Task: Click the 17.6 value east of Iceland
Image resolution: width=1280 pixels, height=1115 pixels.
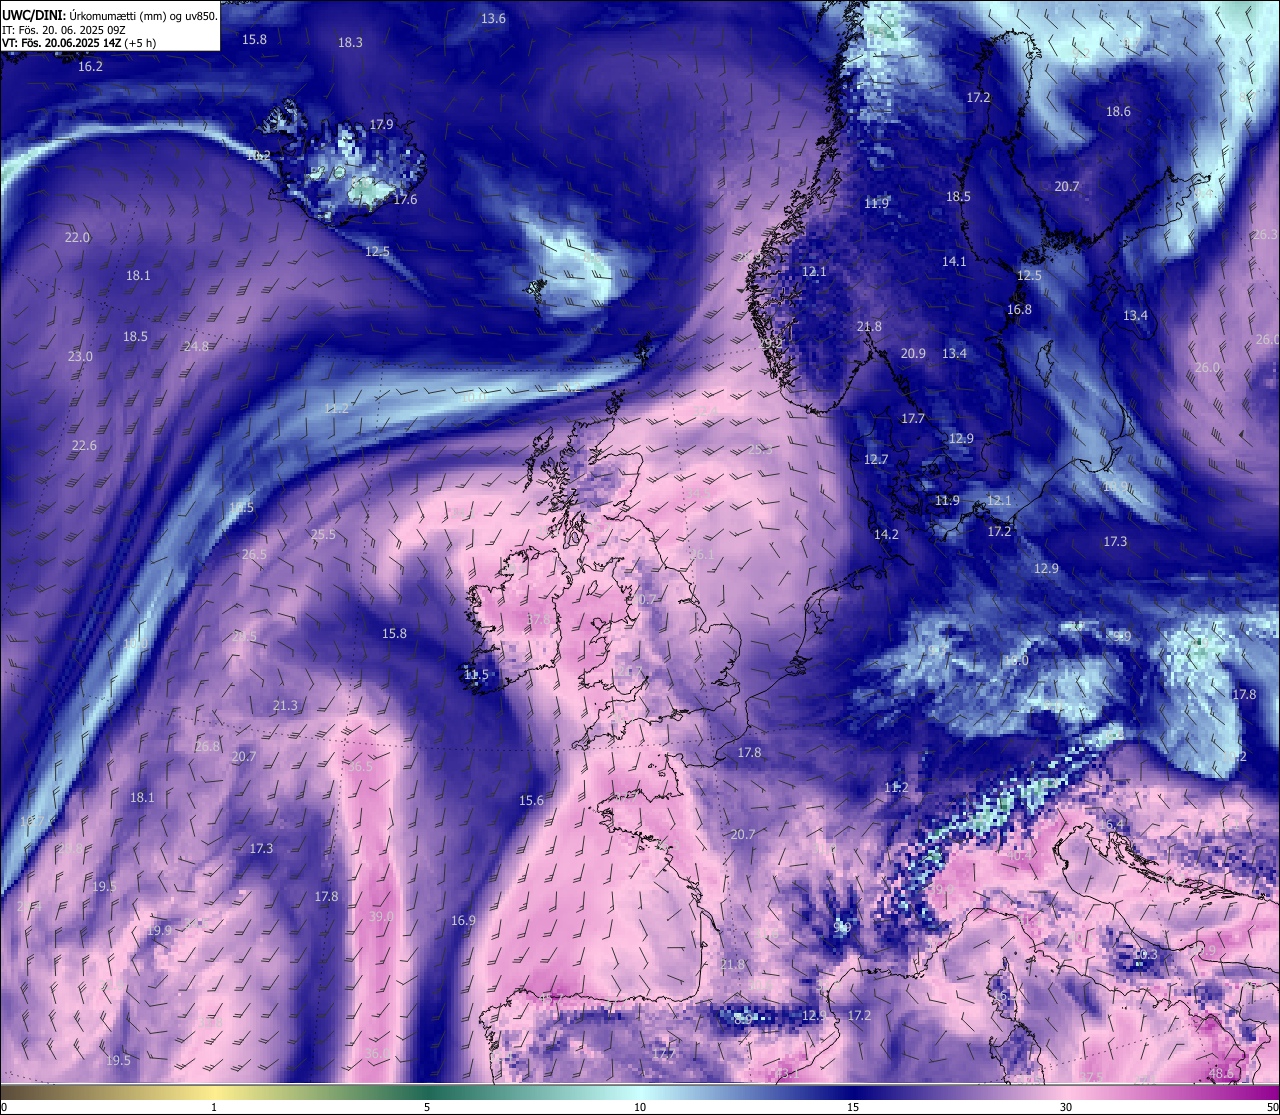Action: (405, 200)
